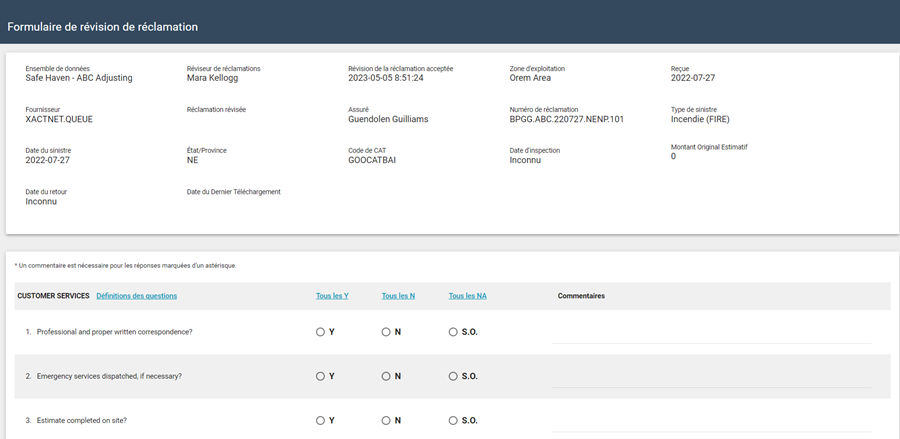900x439 pixels.
Task: Choose S.O. for estimate completed on site
Action: [453, 420]
